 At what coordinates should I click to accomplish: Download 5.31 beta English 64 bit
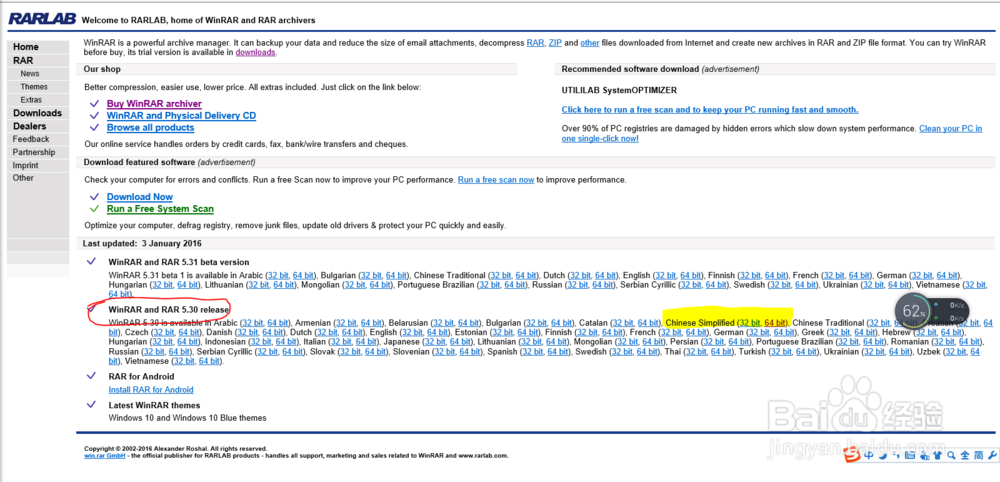691,275
